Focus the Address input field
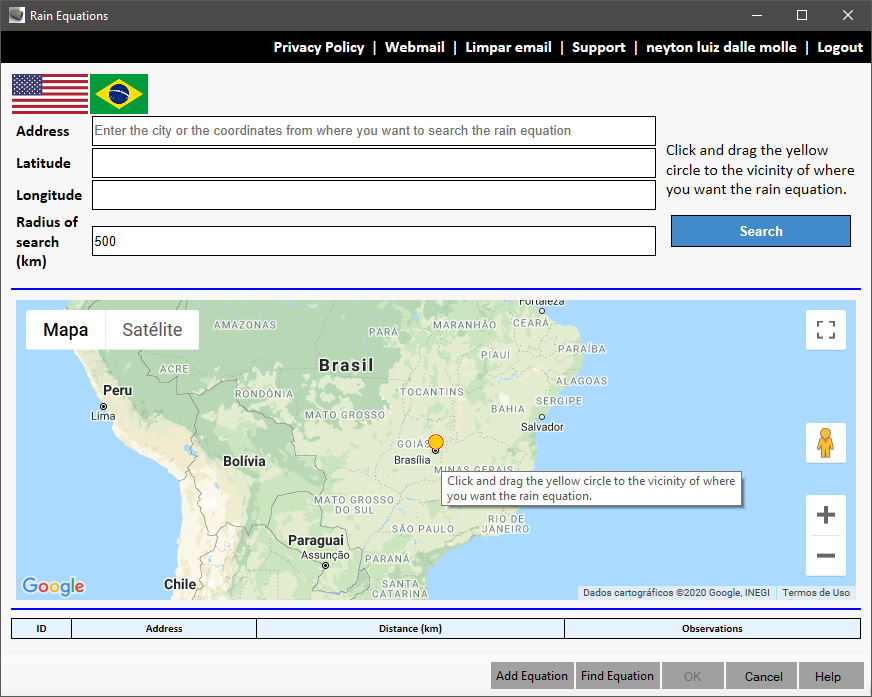 tap(374, 131)
